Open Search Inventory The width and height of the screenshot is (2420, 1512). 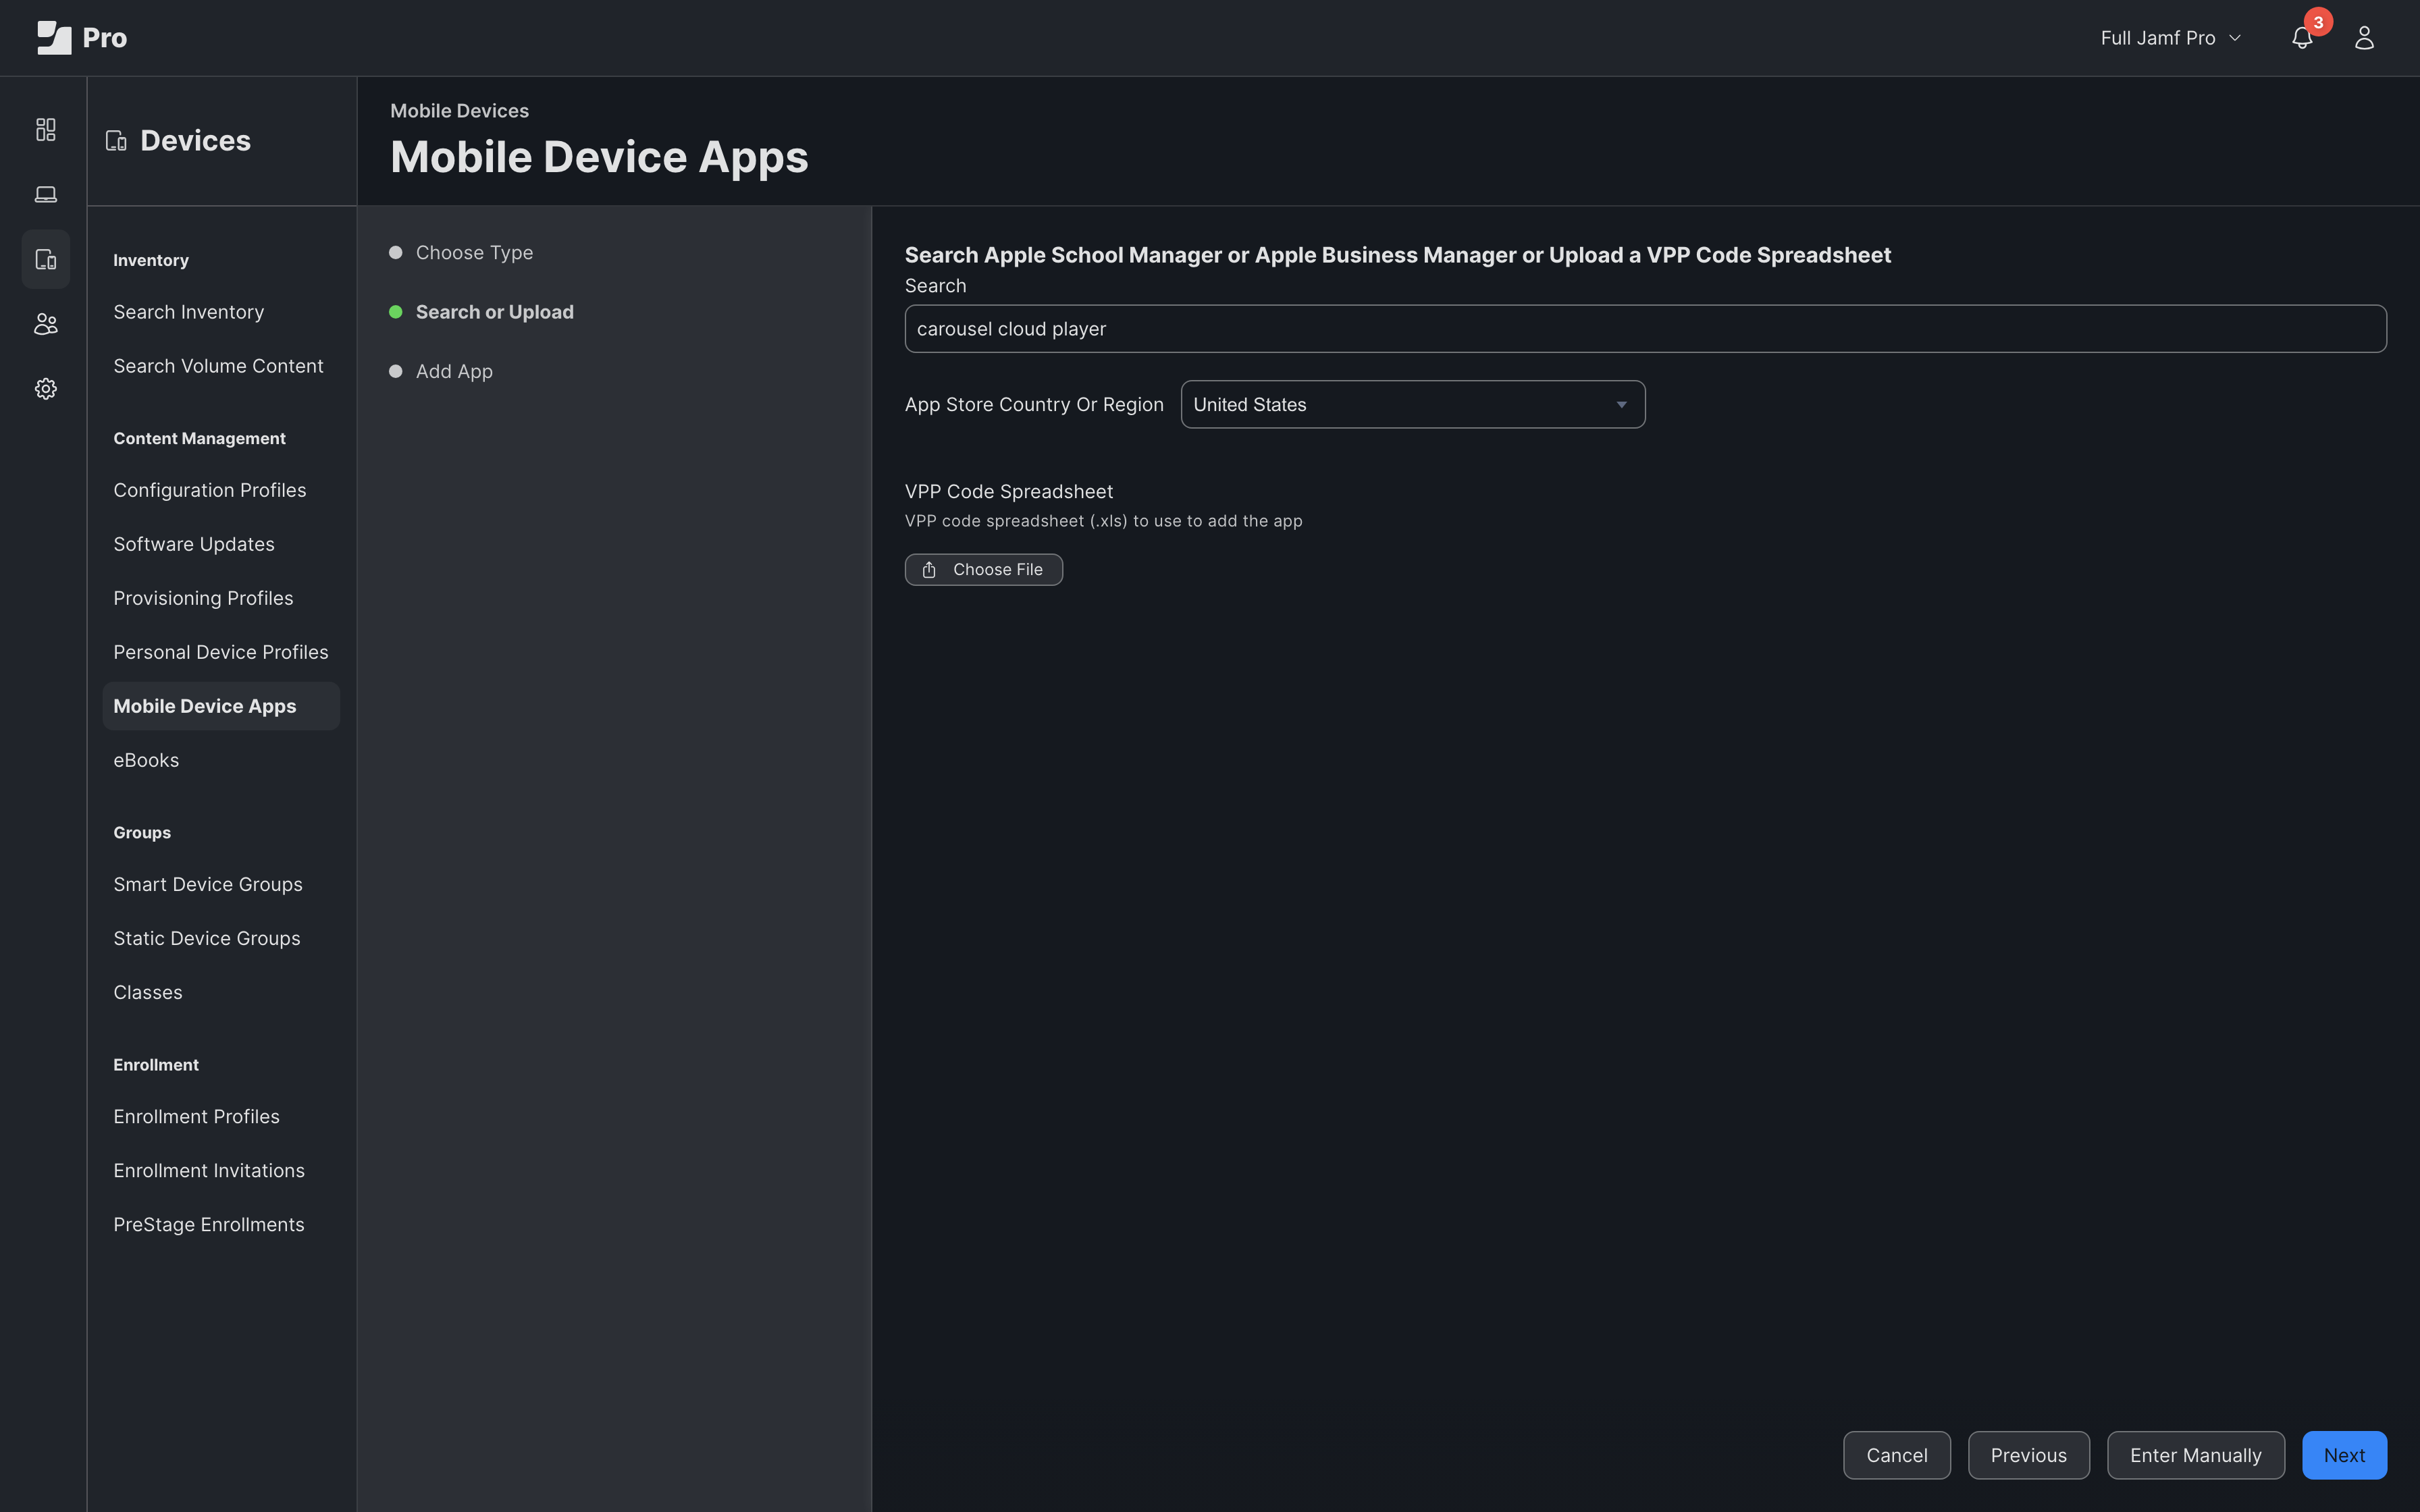point(188,312)
